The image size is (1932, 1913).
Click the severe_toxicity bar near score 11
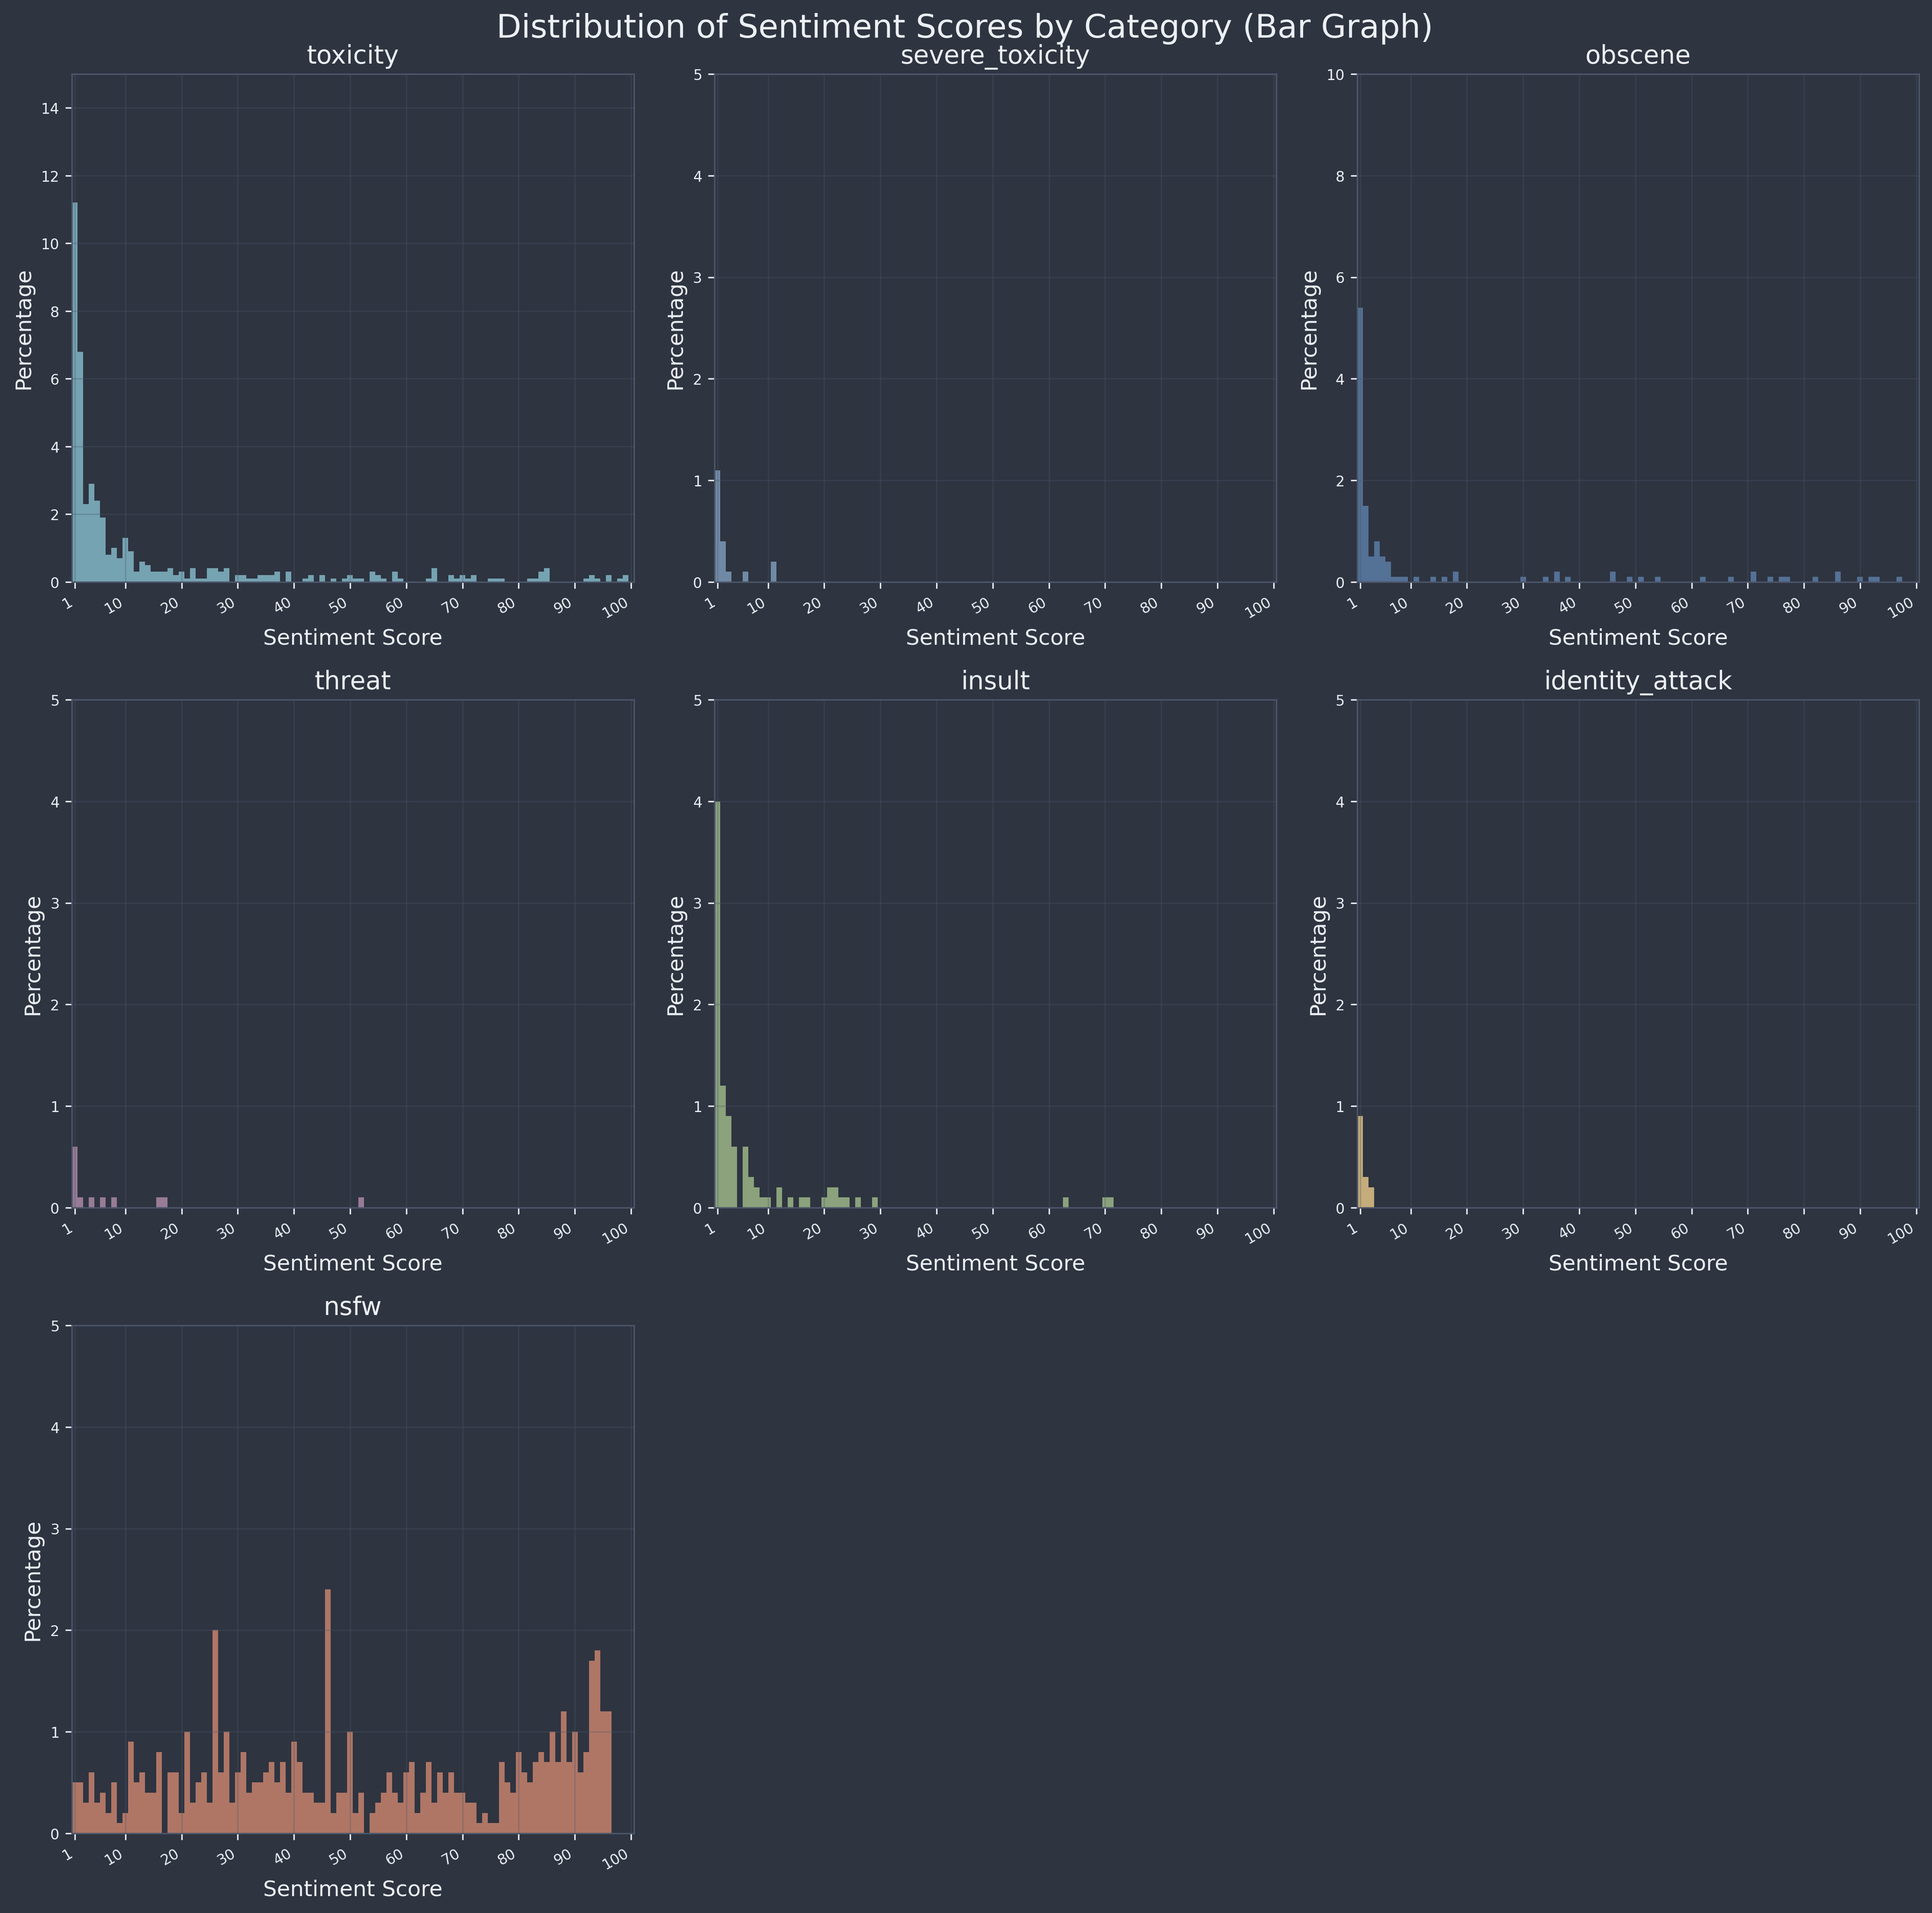[x=774, y=572]
